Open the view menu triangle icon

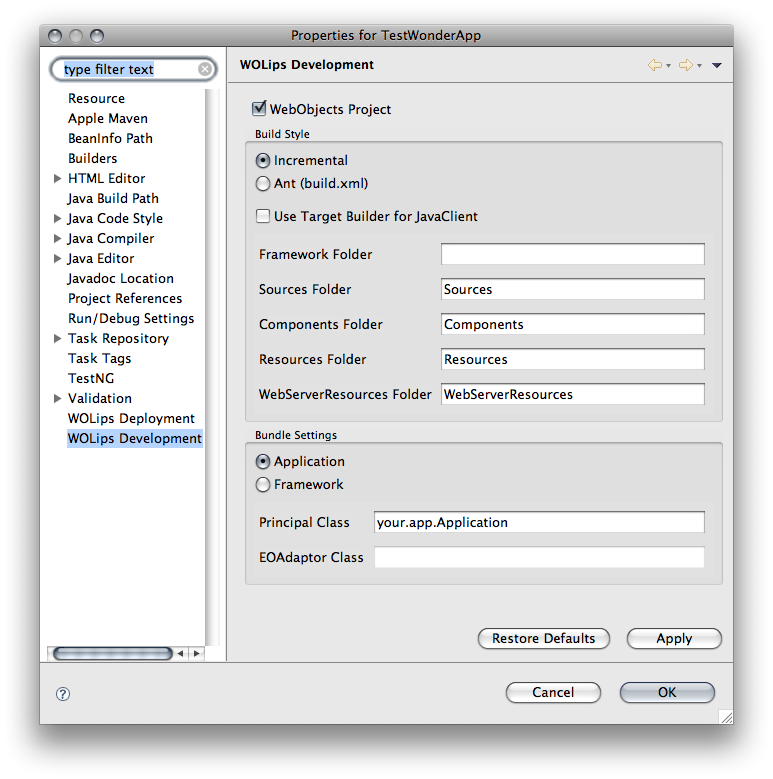coord(717,66)
